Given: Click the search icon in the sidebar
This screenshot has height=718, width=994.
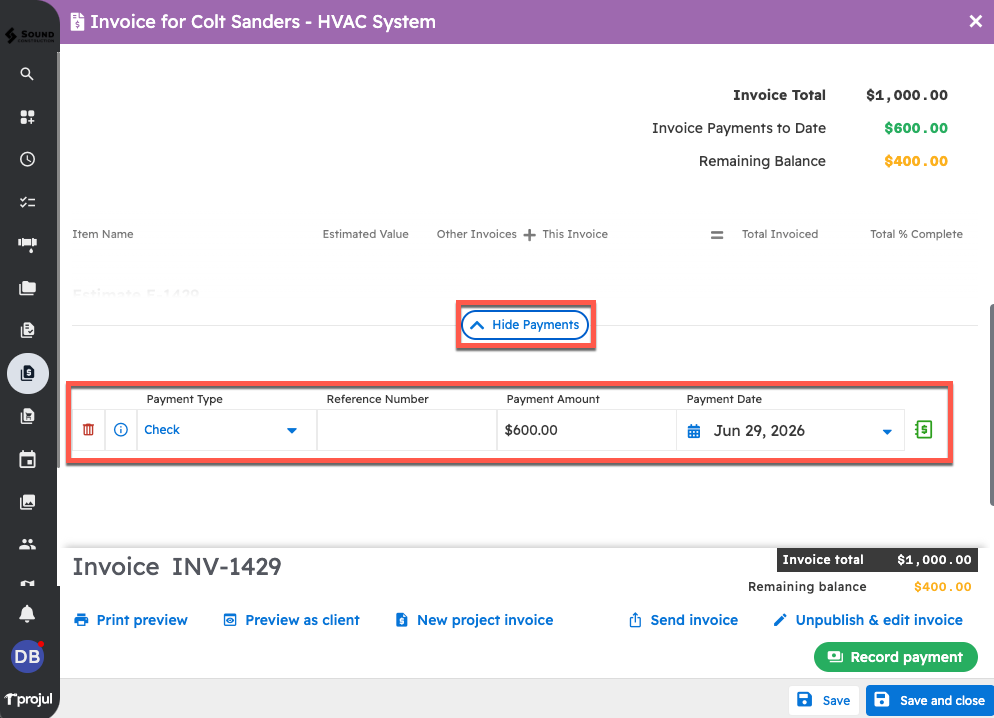Looking at the screenshot, I should tap(27, 74).
